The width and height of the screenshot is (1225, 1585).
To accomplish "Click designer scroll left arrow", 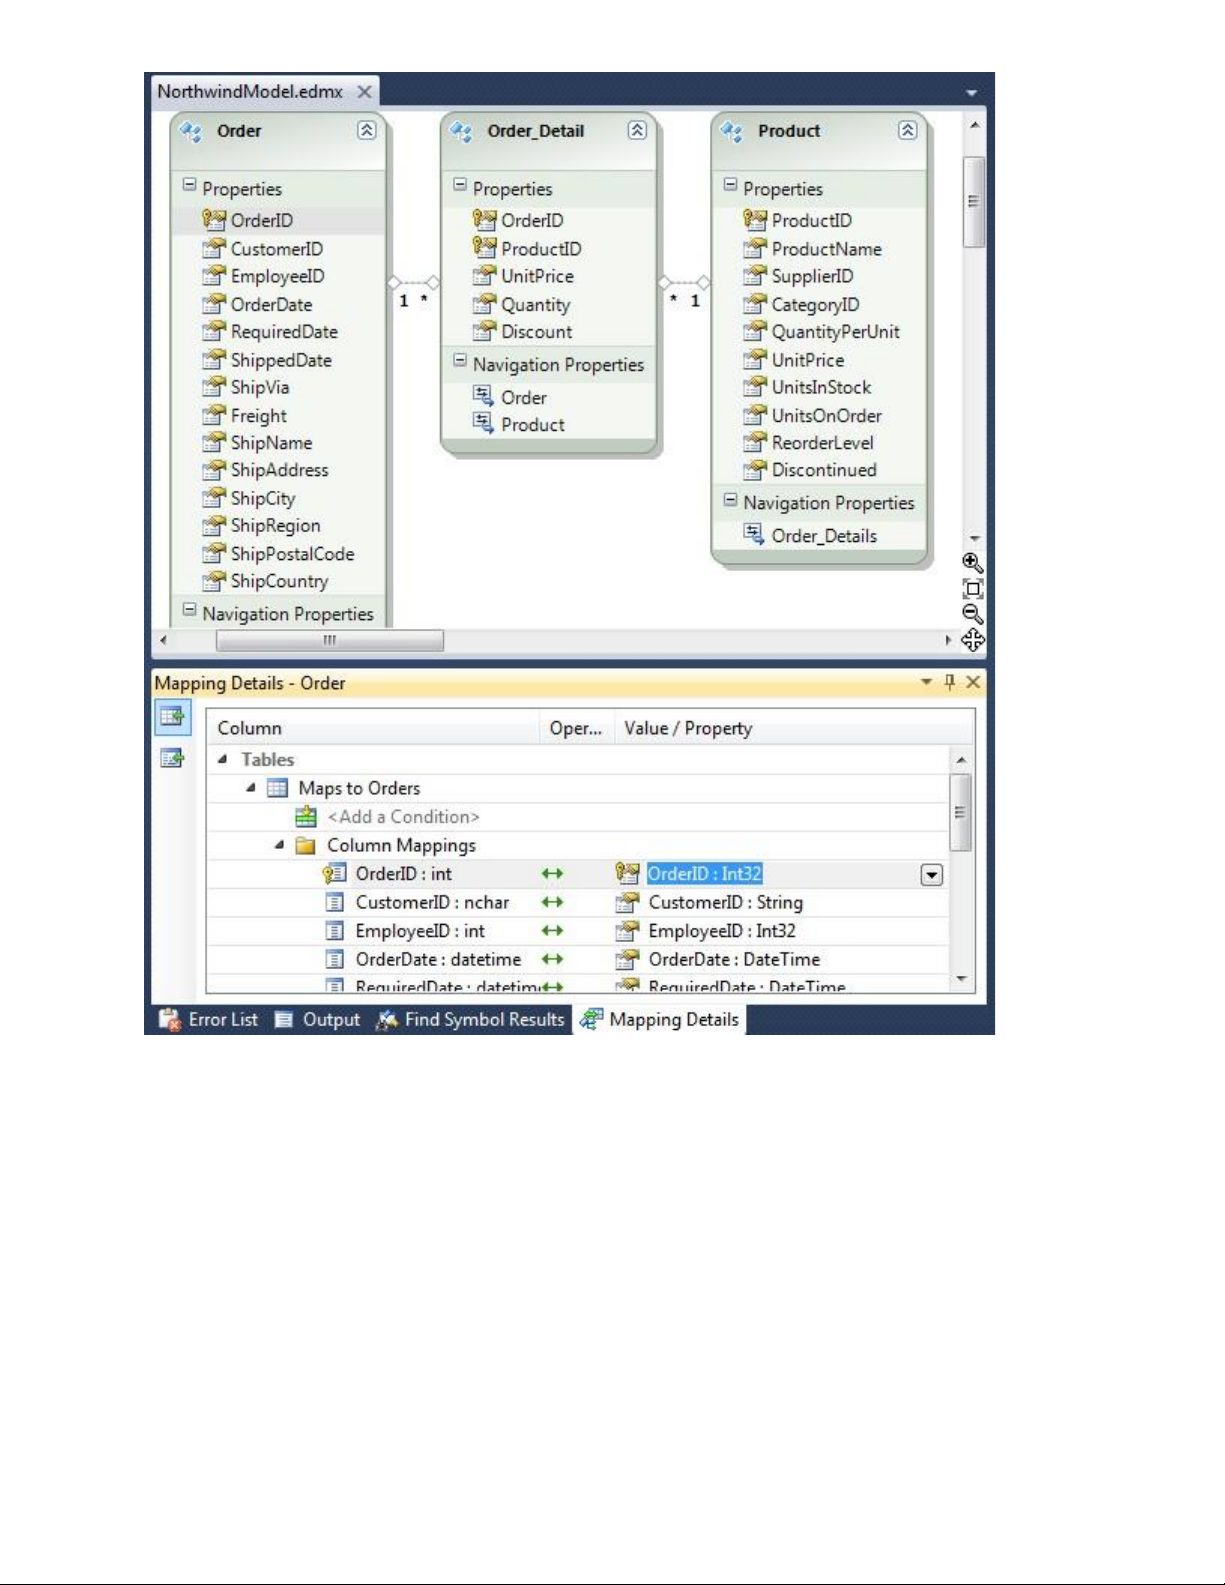I will (x=163, y=640).
